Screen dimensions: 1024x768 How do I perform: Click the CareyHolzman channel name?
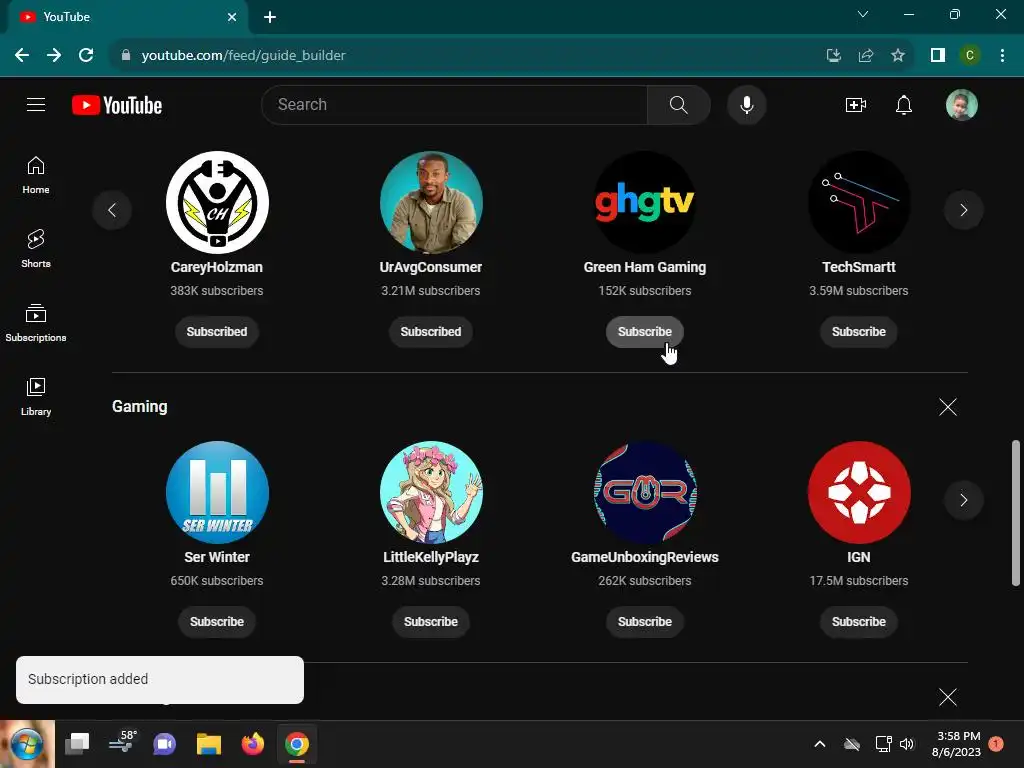[217, 267]
